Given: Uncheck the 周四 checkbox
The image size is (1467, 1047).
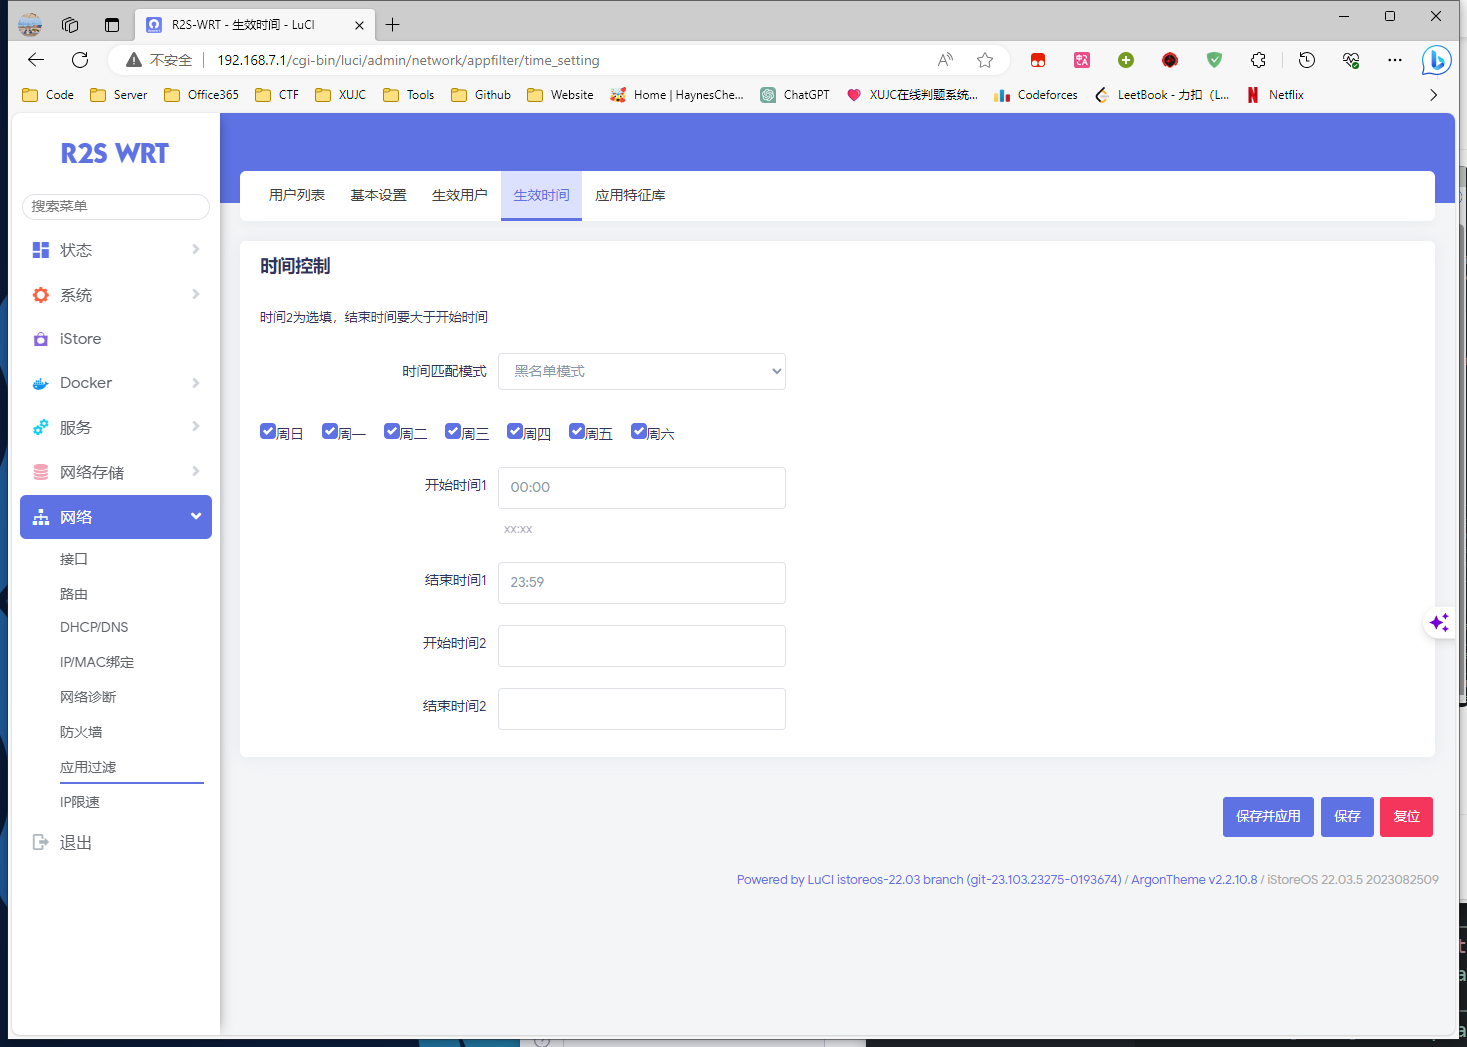Looking at the screenshot, I should (515, 431).
